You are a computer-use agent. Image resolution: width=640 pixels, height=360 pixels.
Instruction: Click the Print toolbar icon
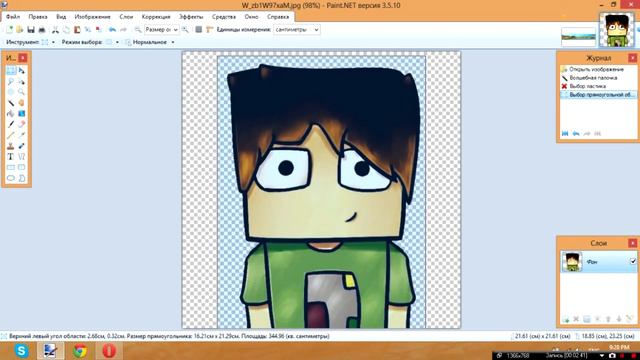click(42, 30)
